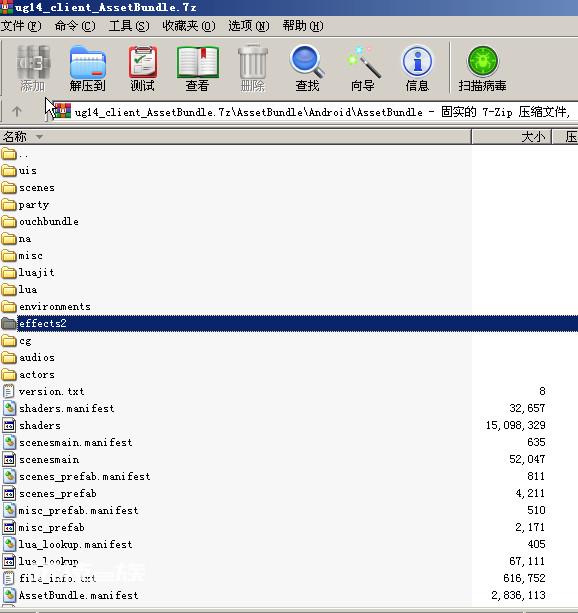
Task: Go up one folder level arrow
Action: click(x=16, y=112)
